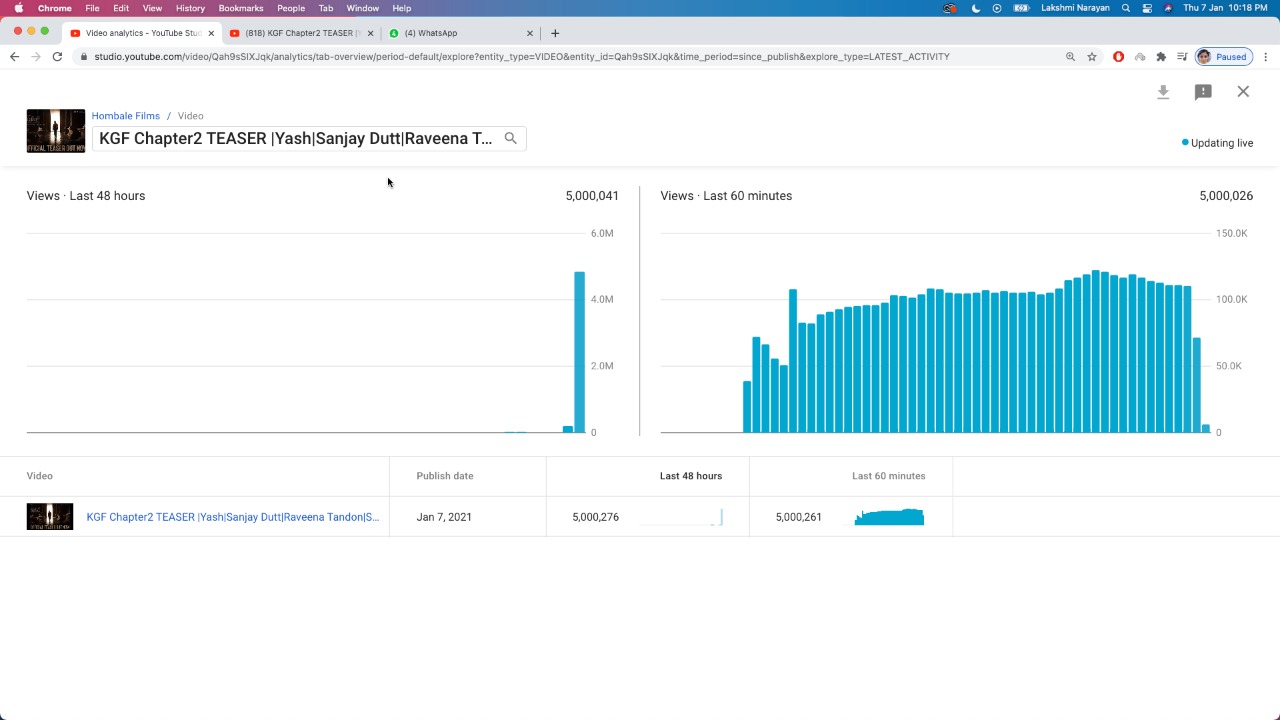Click the download report icon
The image size is (1280, 720).
(1163, 92)
